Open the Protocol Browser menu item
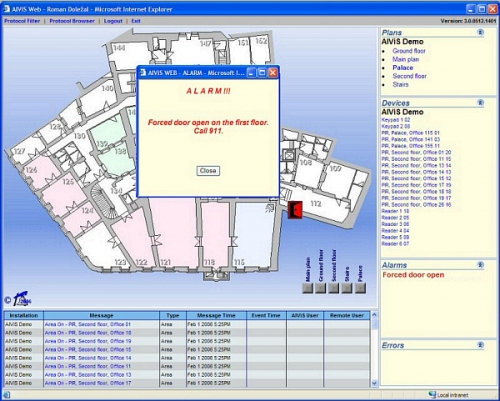Screen dimensions: 500x401 (72, 21)
